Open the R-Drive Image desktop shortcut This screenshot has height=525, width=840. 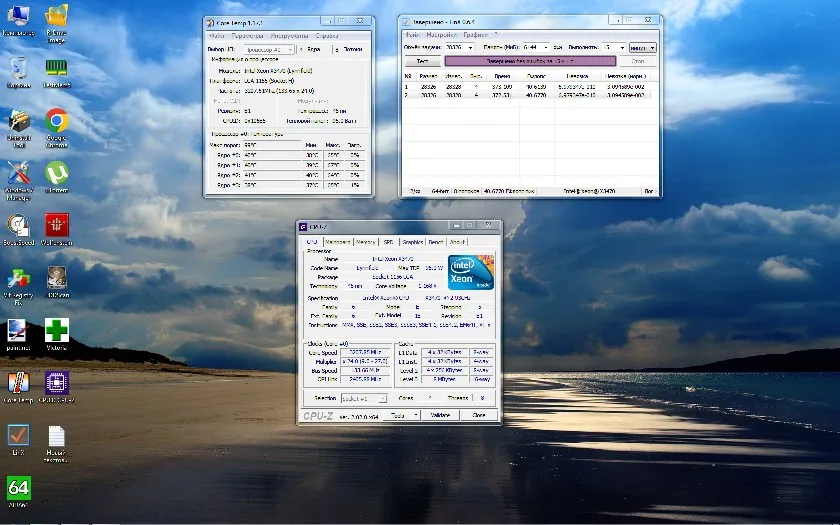(x=56, y=24)
